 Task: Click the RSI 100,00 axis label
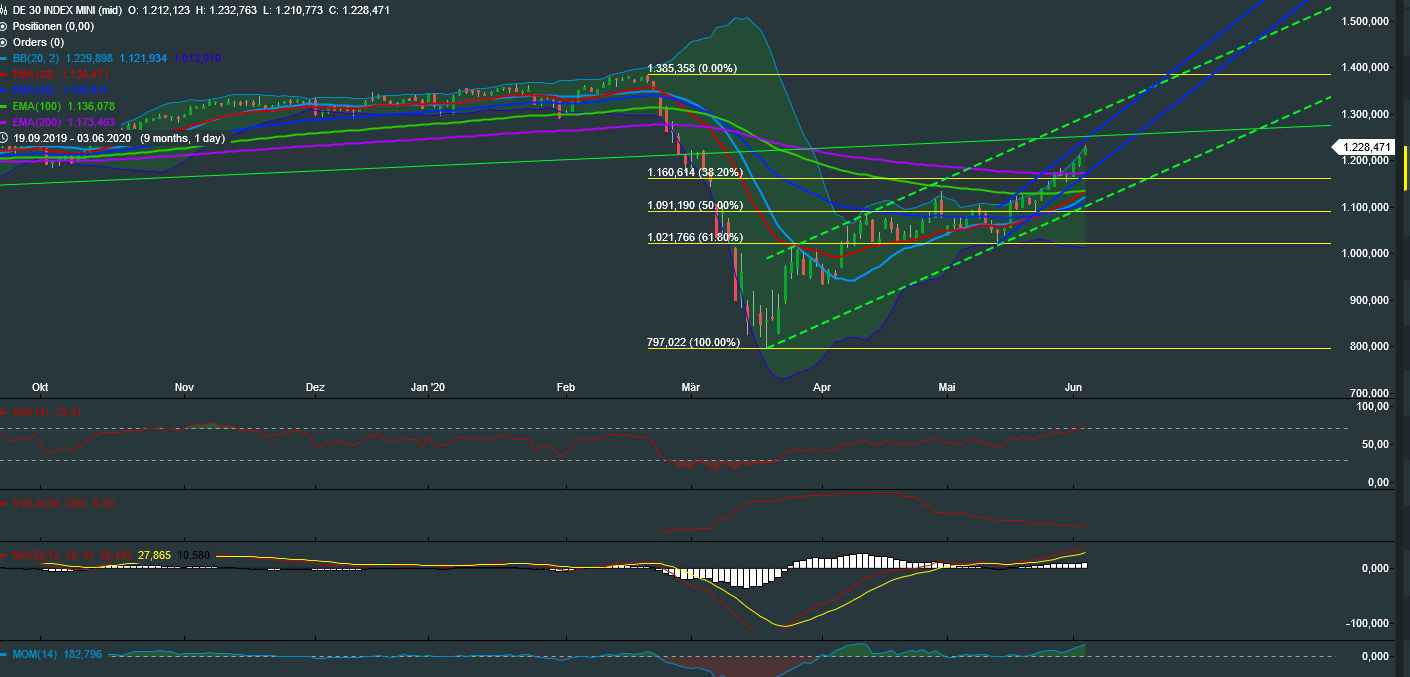tap(1373, 406)
